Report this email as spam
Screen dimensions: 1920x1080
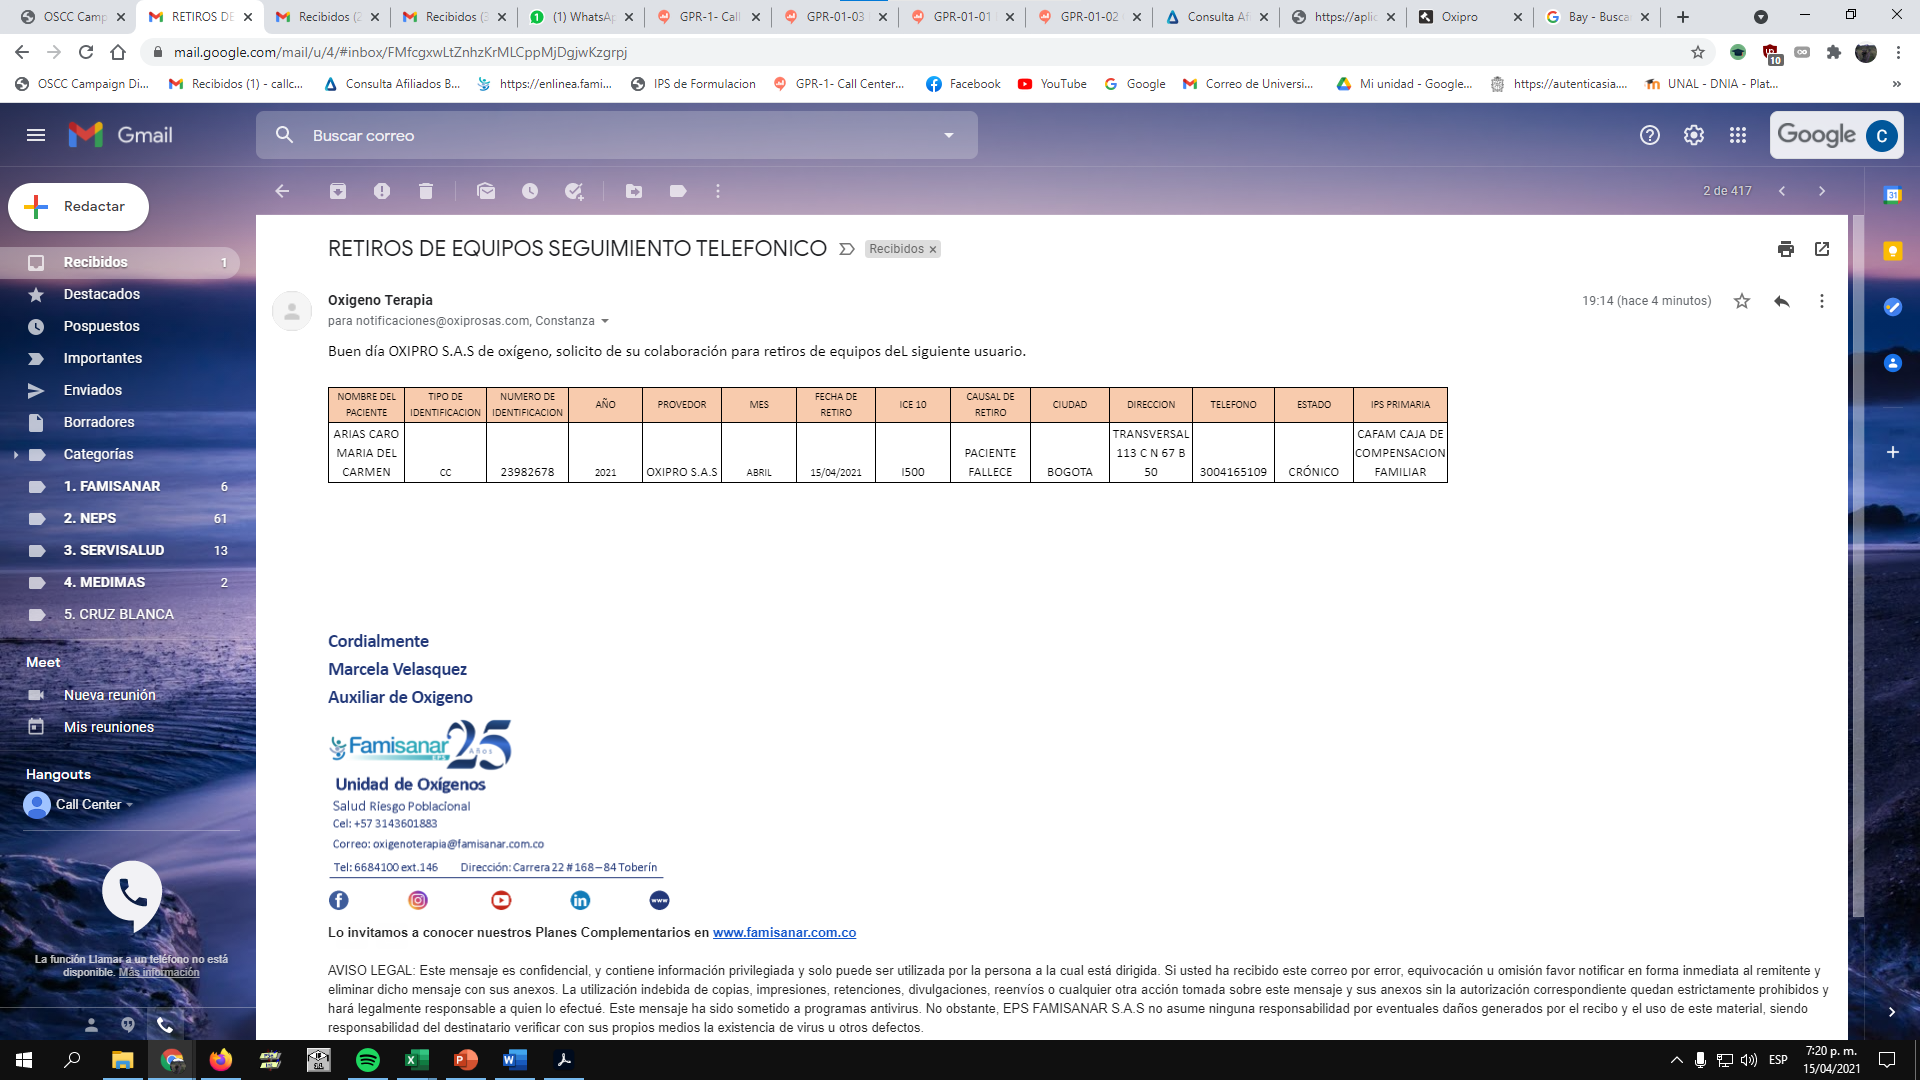click(382, 191)
